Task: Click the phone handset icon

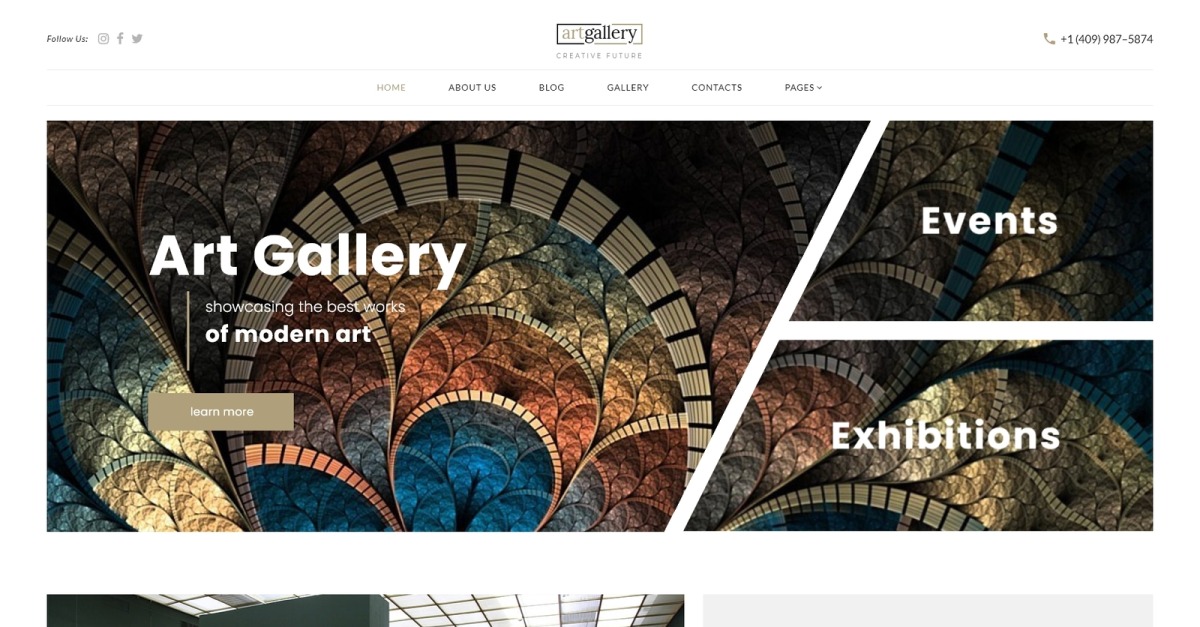Action: point(1049,39)
